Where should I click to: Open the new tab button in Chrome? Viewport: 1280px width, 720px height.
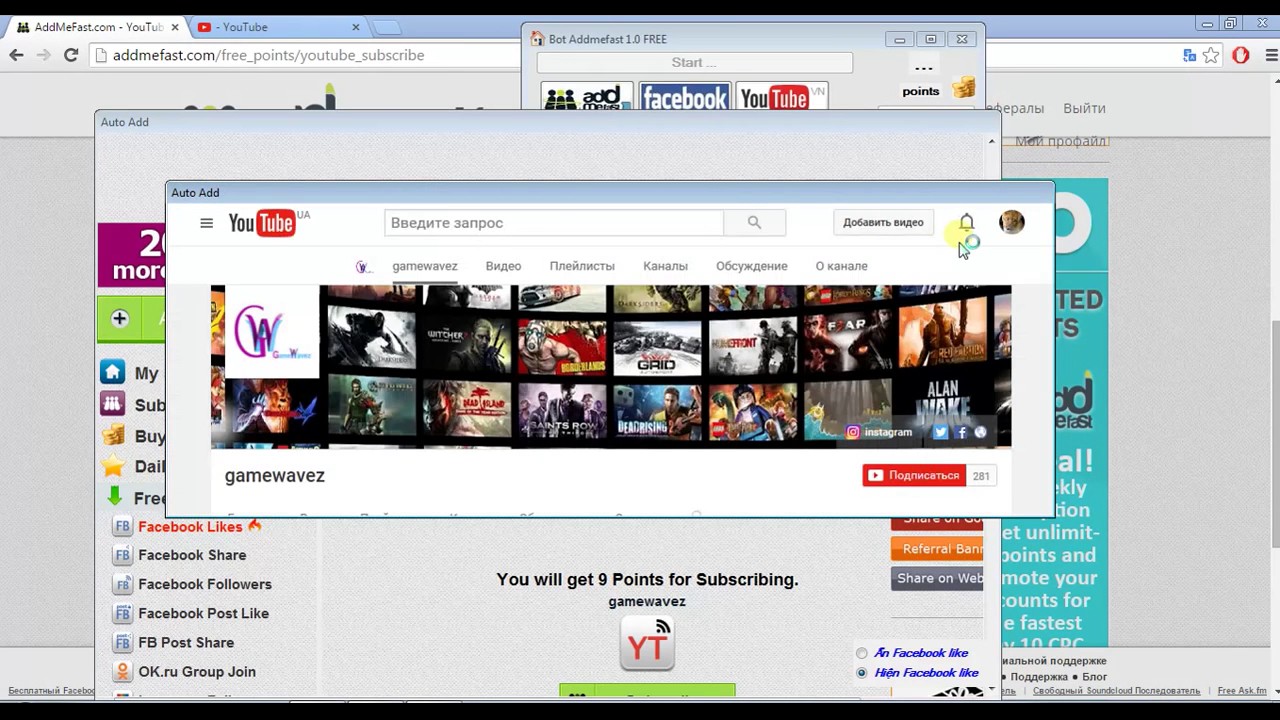coord(385,27)
